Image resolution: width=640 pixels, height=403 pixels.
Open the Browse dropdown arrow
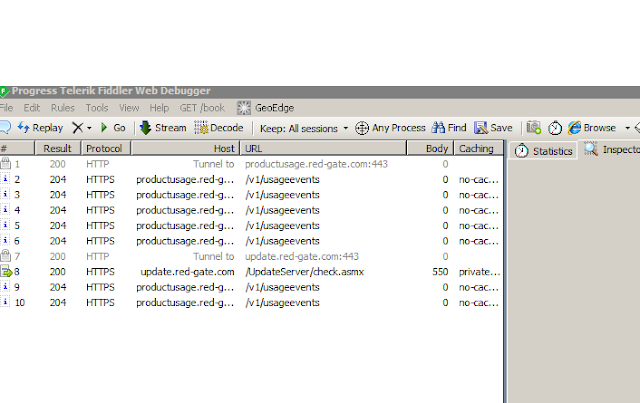point(627,128)
